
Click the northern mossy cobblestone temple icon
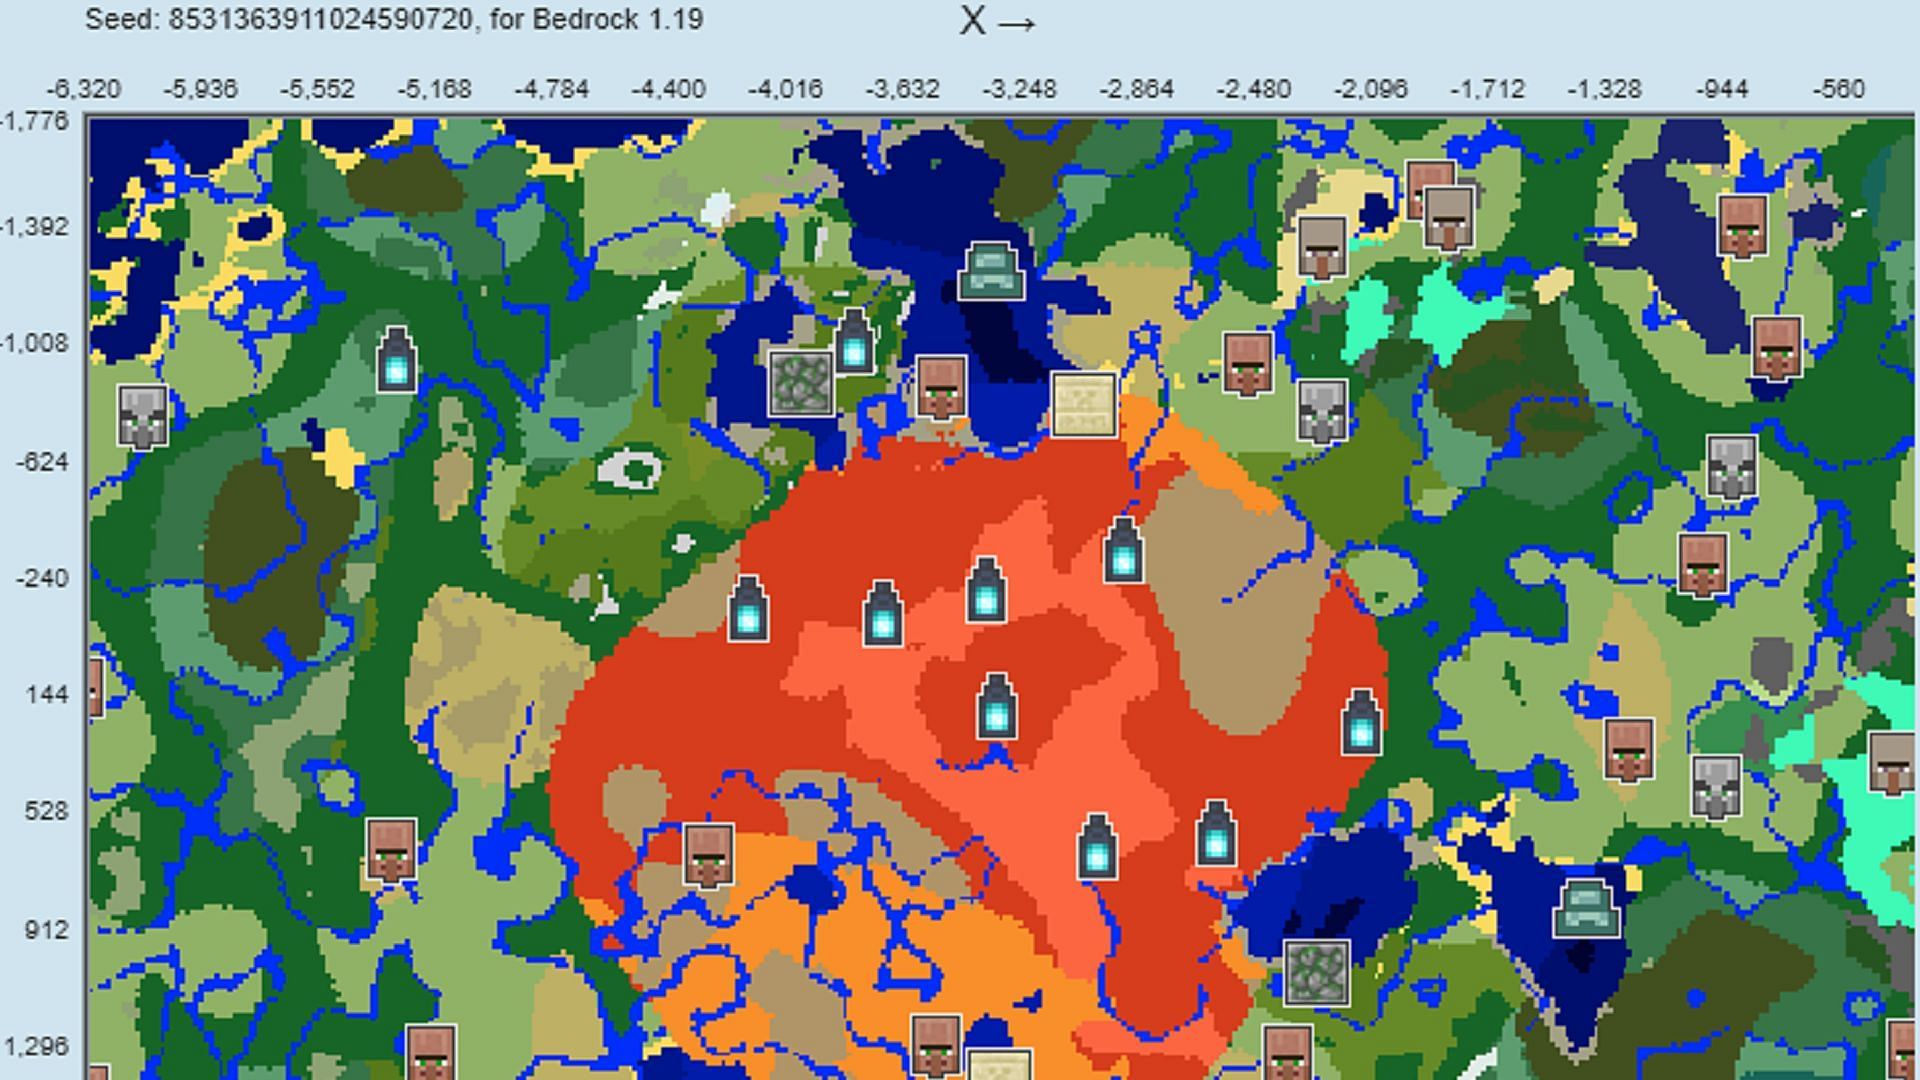click(x=801, y=383)
